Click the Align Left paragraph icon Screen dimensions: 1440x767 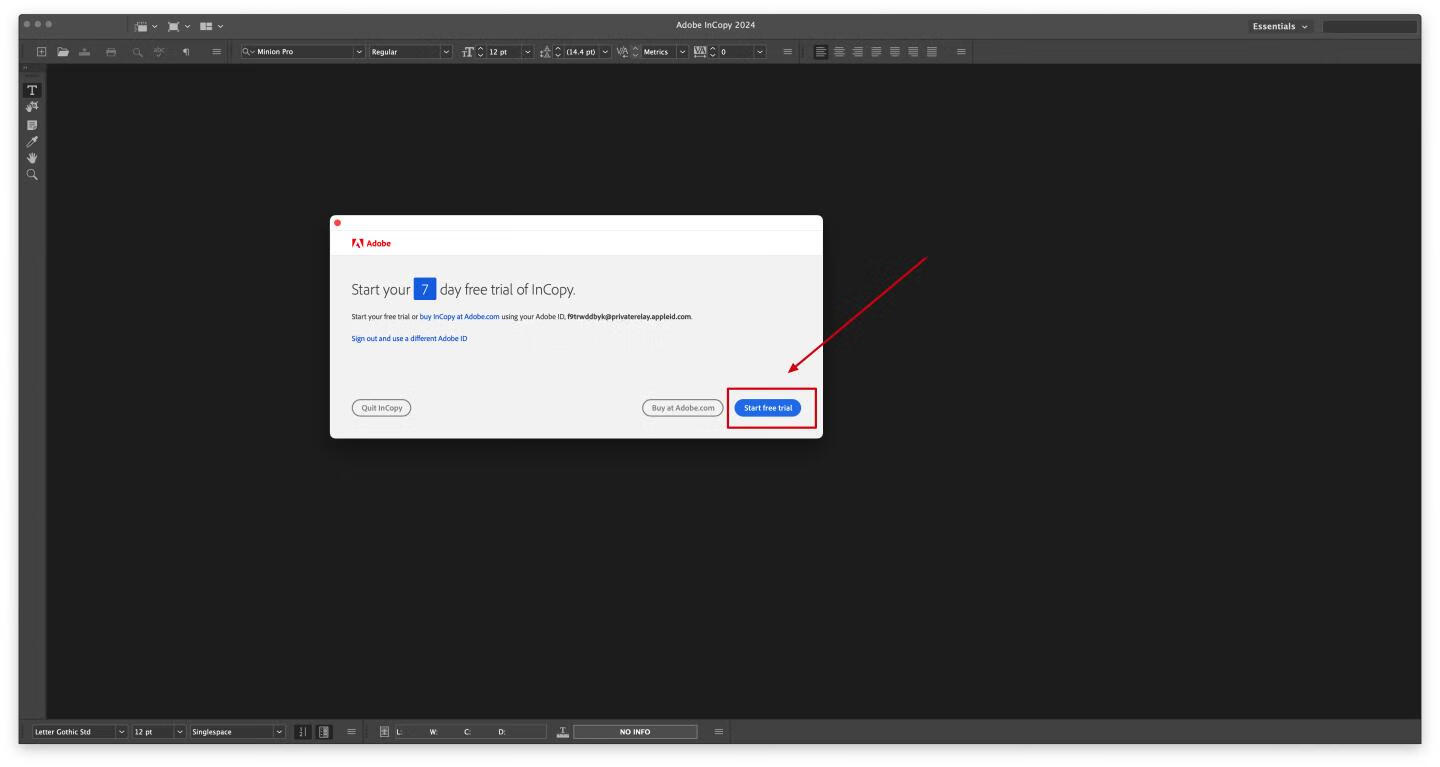pos(821,51)
